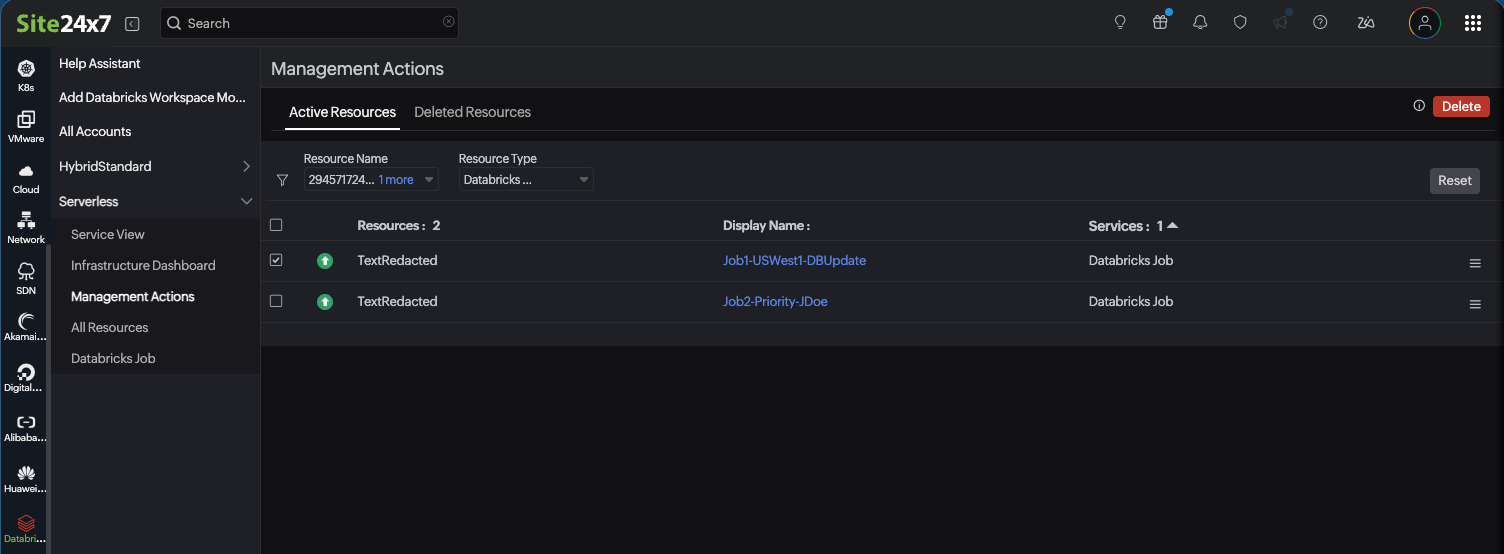Open Help Assistant in the sidebar

(100, 63)
